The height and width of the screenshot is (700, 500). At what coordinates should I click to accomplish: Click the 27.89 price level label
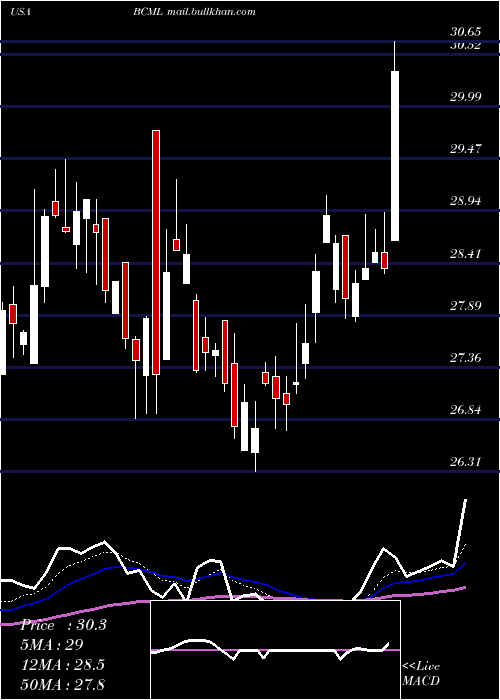pos(466,305)
